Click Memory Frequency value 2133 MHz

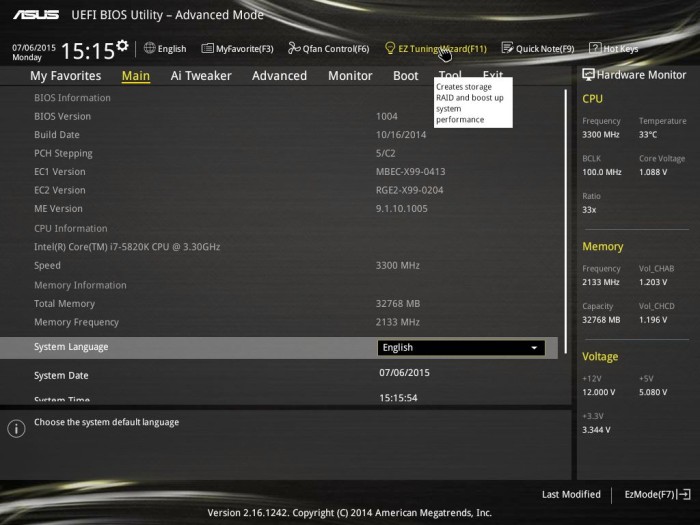point(398,322)
